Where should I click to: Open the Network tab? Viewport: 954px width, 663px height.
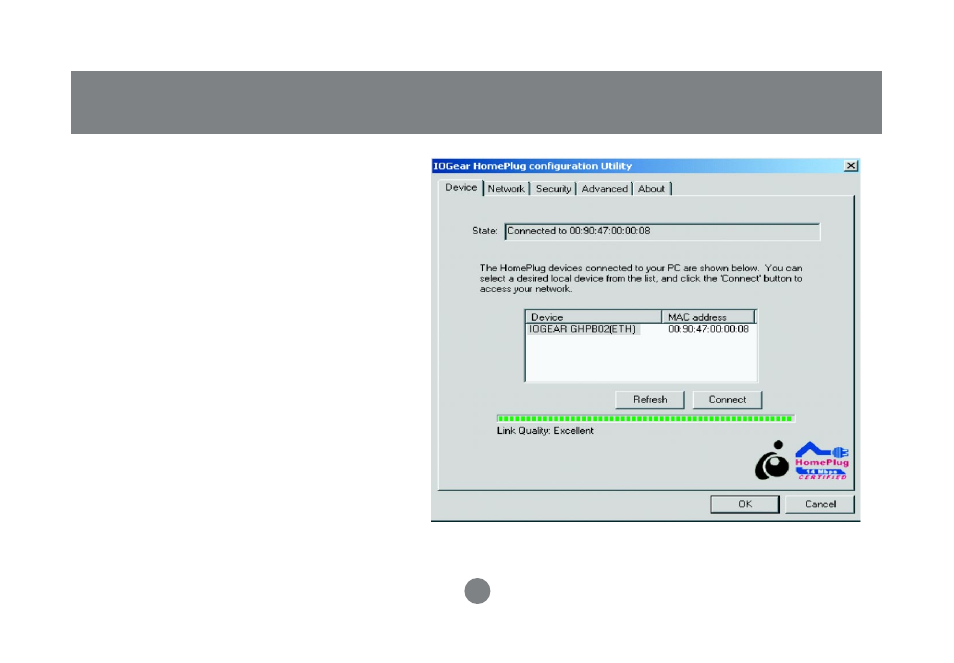coord(506,189)
